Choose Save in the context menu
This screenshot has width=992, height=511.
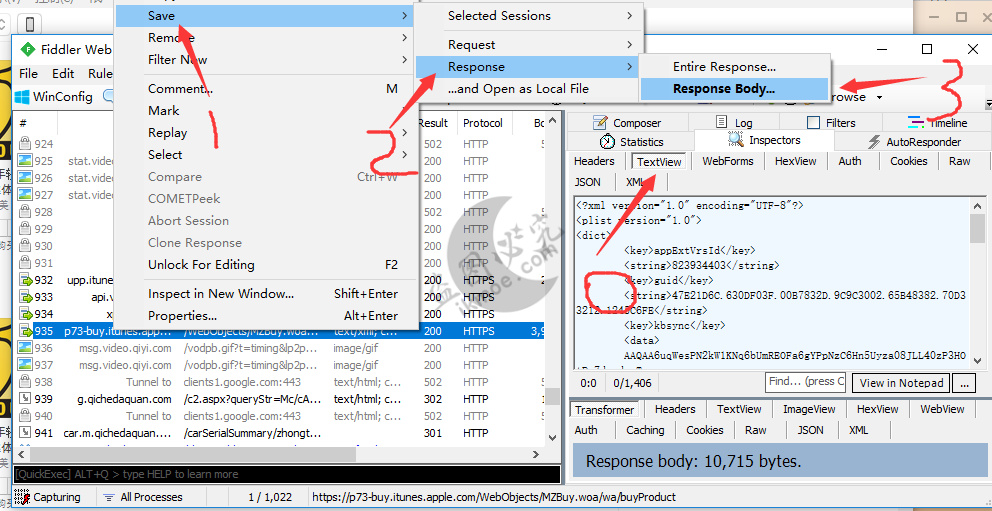point(266,16)
